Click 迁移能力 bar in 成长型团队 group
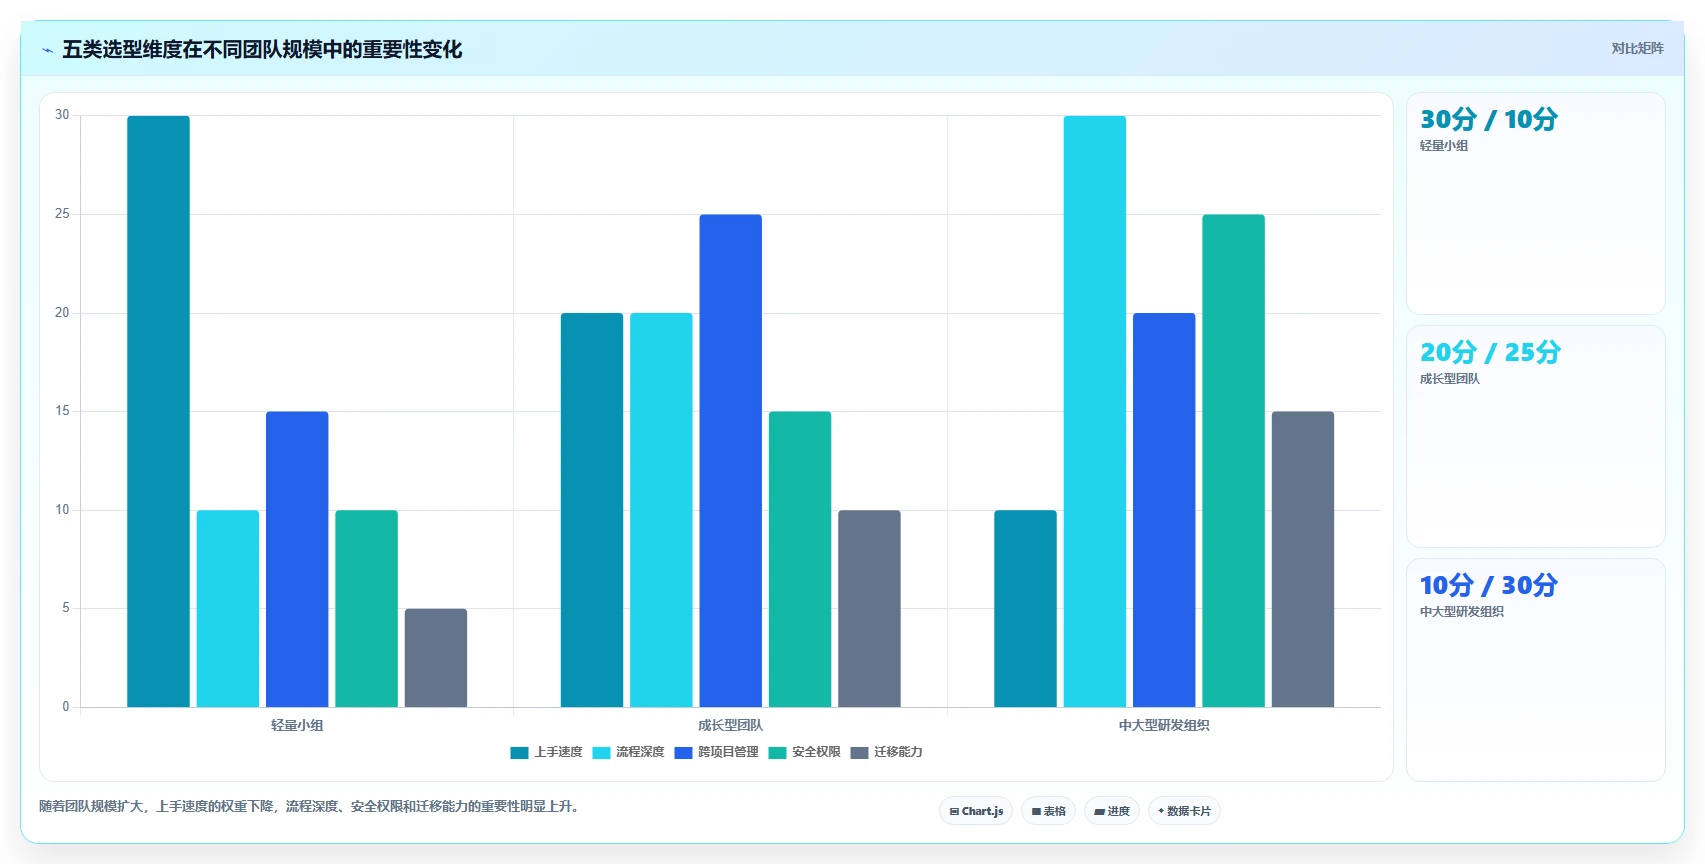 [869, 609]
